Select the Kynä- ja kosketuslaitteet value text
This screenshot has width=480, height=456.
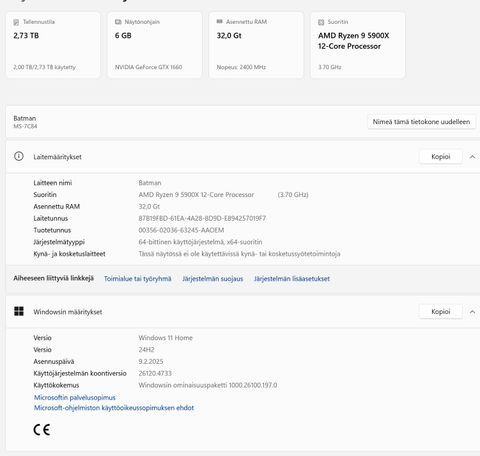(239, 254)
